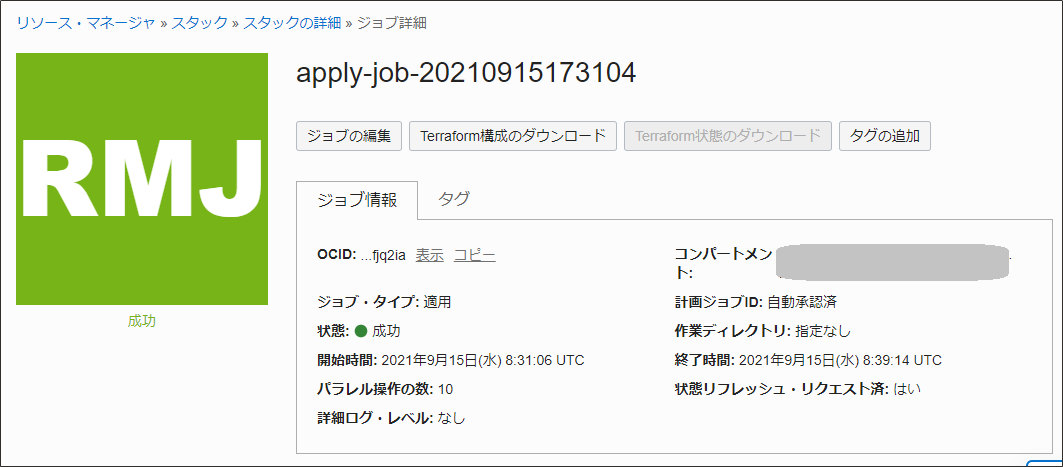
Task: Navigate to スタック in the breadcrumb
Action: [x=199, y=22]
